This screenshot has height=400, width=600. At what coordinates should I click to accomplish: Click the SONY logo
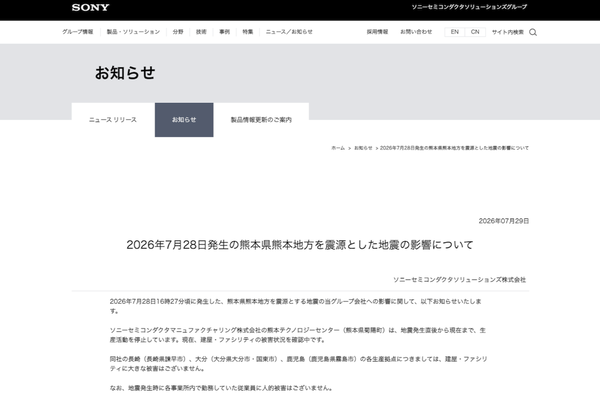(90, 7)
